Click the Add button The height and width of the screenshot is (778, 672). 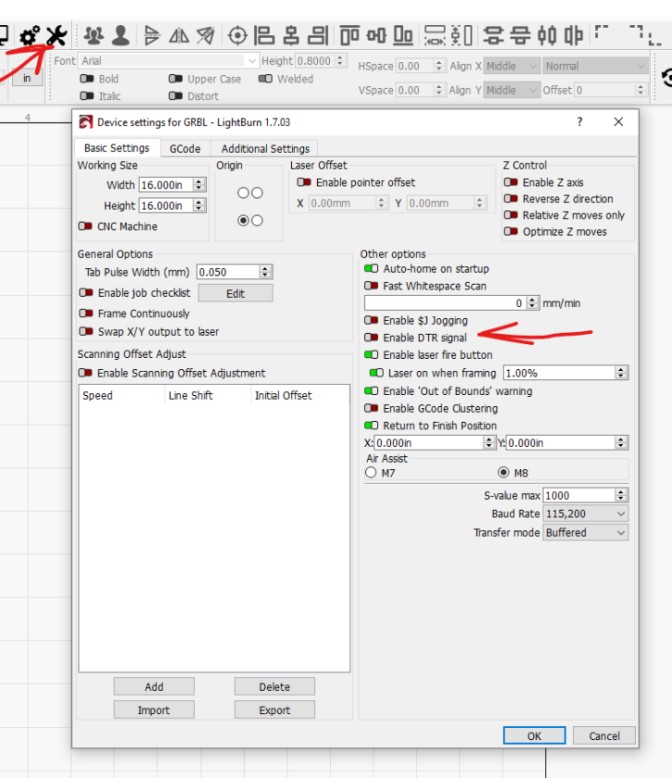[154, 687]
